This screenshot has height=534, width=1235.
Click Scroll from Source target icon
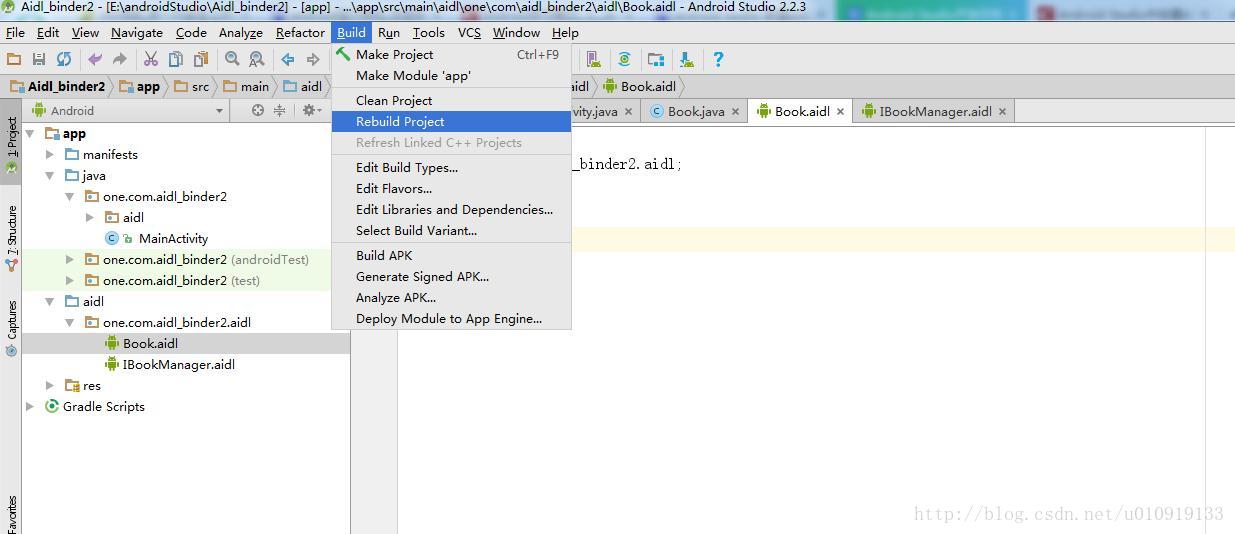258,110
